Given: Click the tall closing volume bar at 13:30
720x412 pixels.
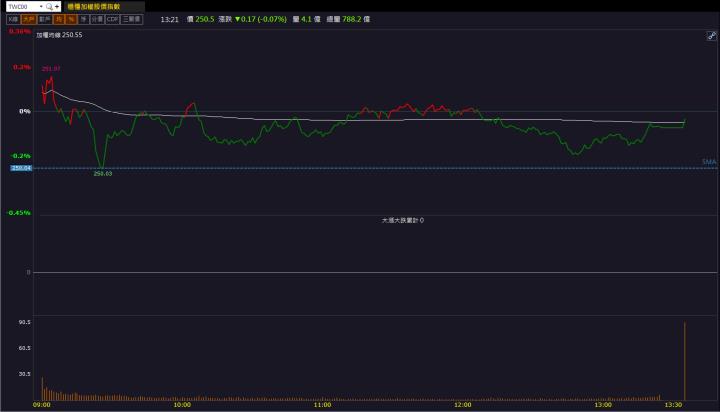Looking at the screenshot, I should point(685,361).
